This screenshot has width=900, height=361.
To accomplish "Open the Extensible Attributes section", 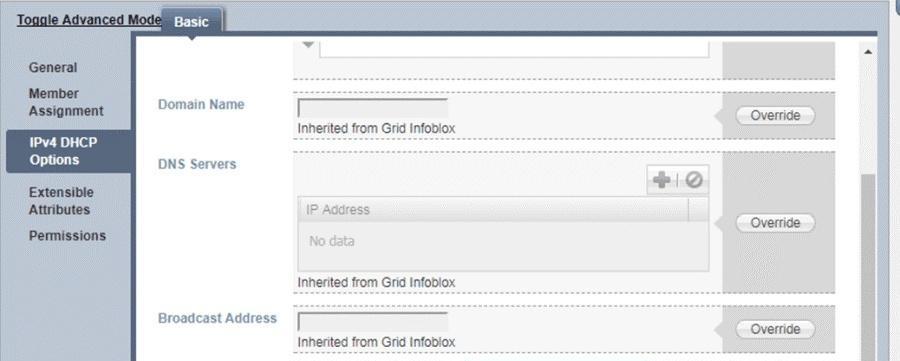I will pyautogui.click(x=61, y=201).
